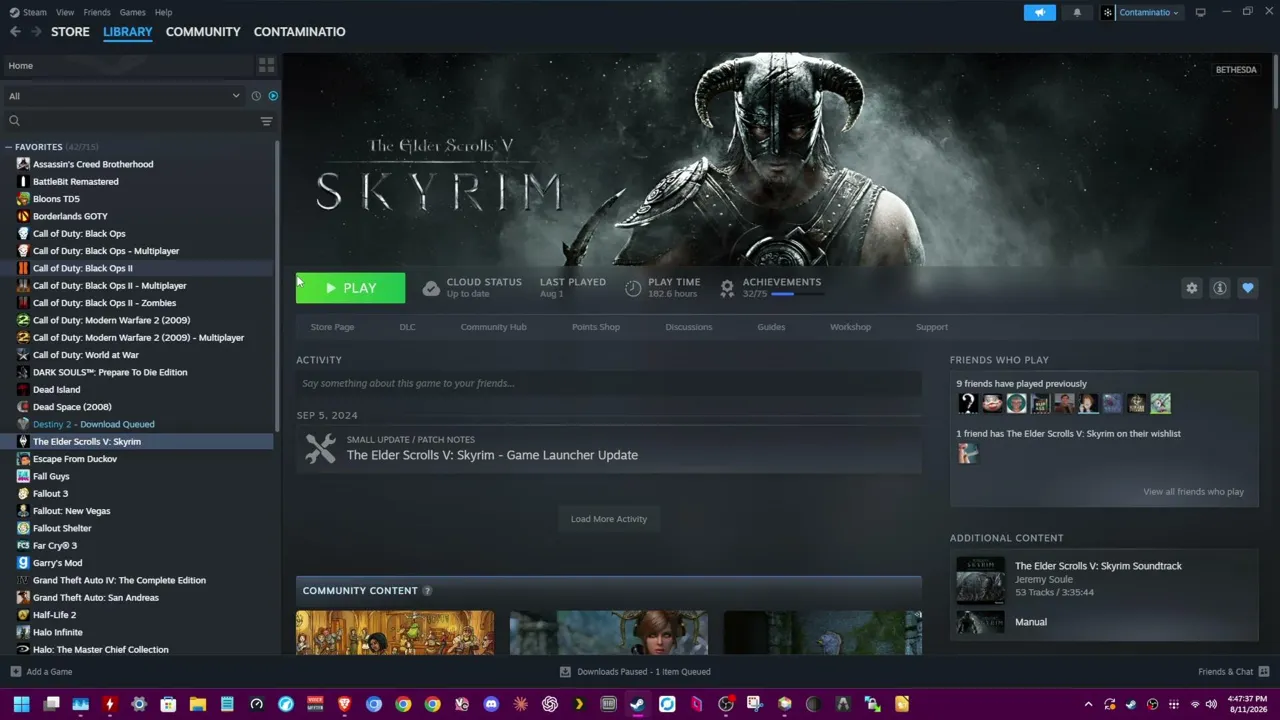Open community content help question mark
The width and height of the screenshot is (1280, 720).
pos(427,591)
